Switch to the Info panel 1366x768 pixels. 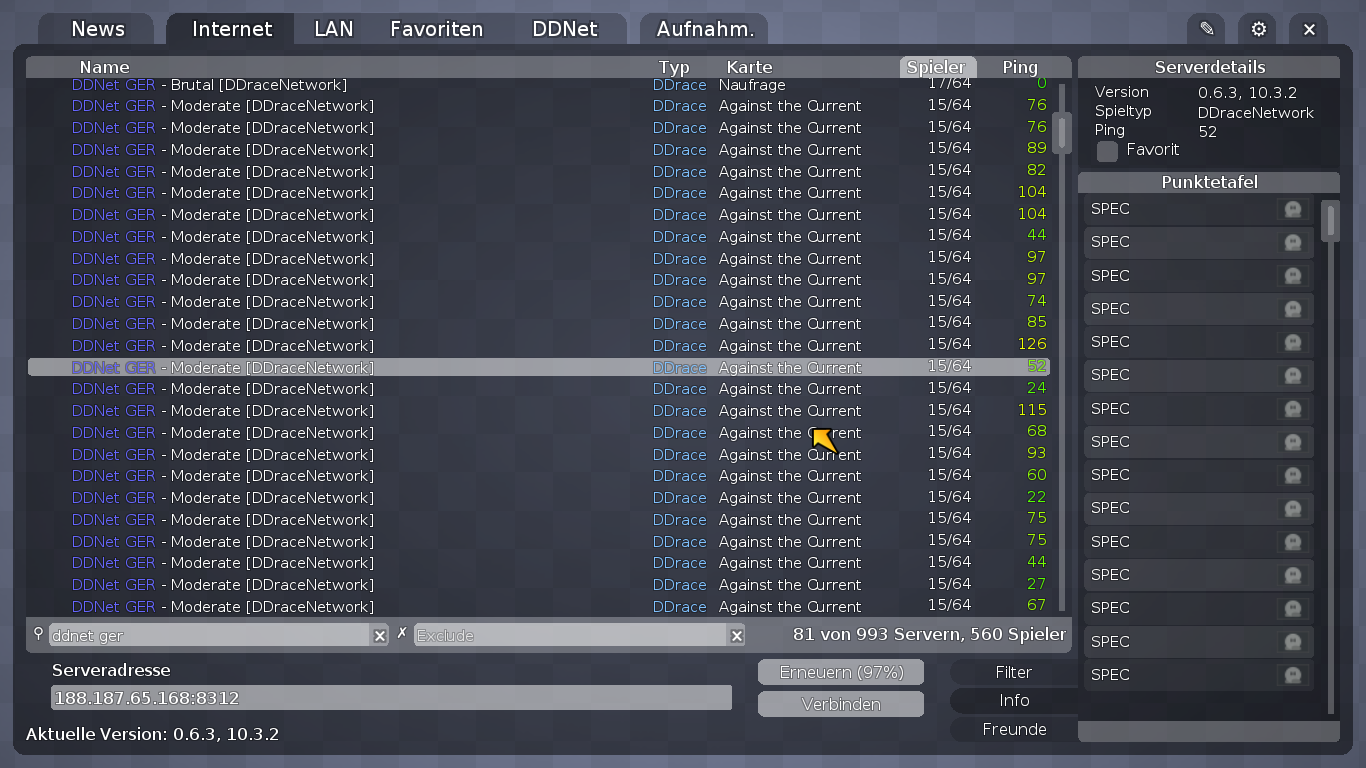click(x=1013, y=700)
